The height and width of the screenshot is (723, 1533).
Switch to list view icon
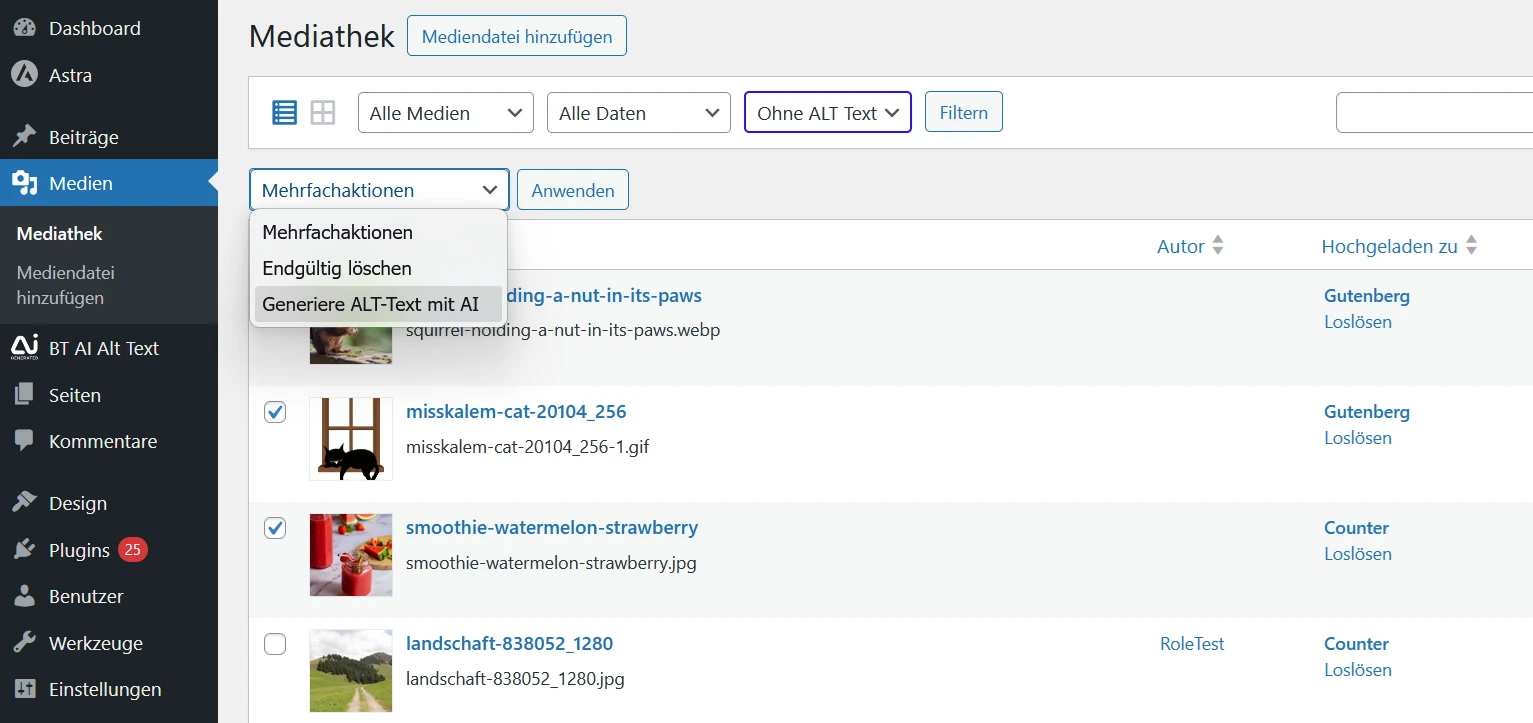click(x=285, y=113)
